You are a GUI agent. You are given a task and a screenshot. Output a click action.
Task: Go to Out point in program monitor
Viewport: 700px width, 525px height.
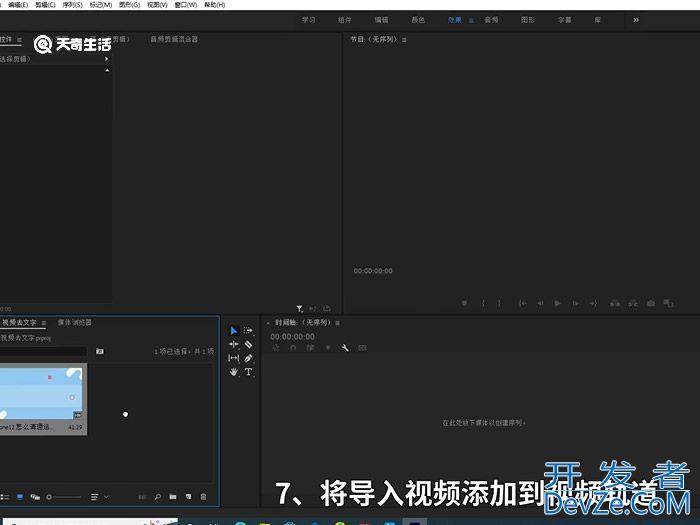[x=593, y=304]
